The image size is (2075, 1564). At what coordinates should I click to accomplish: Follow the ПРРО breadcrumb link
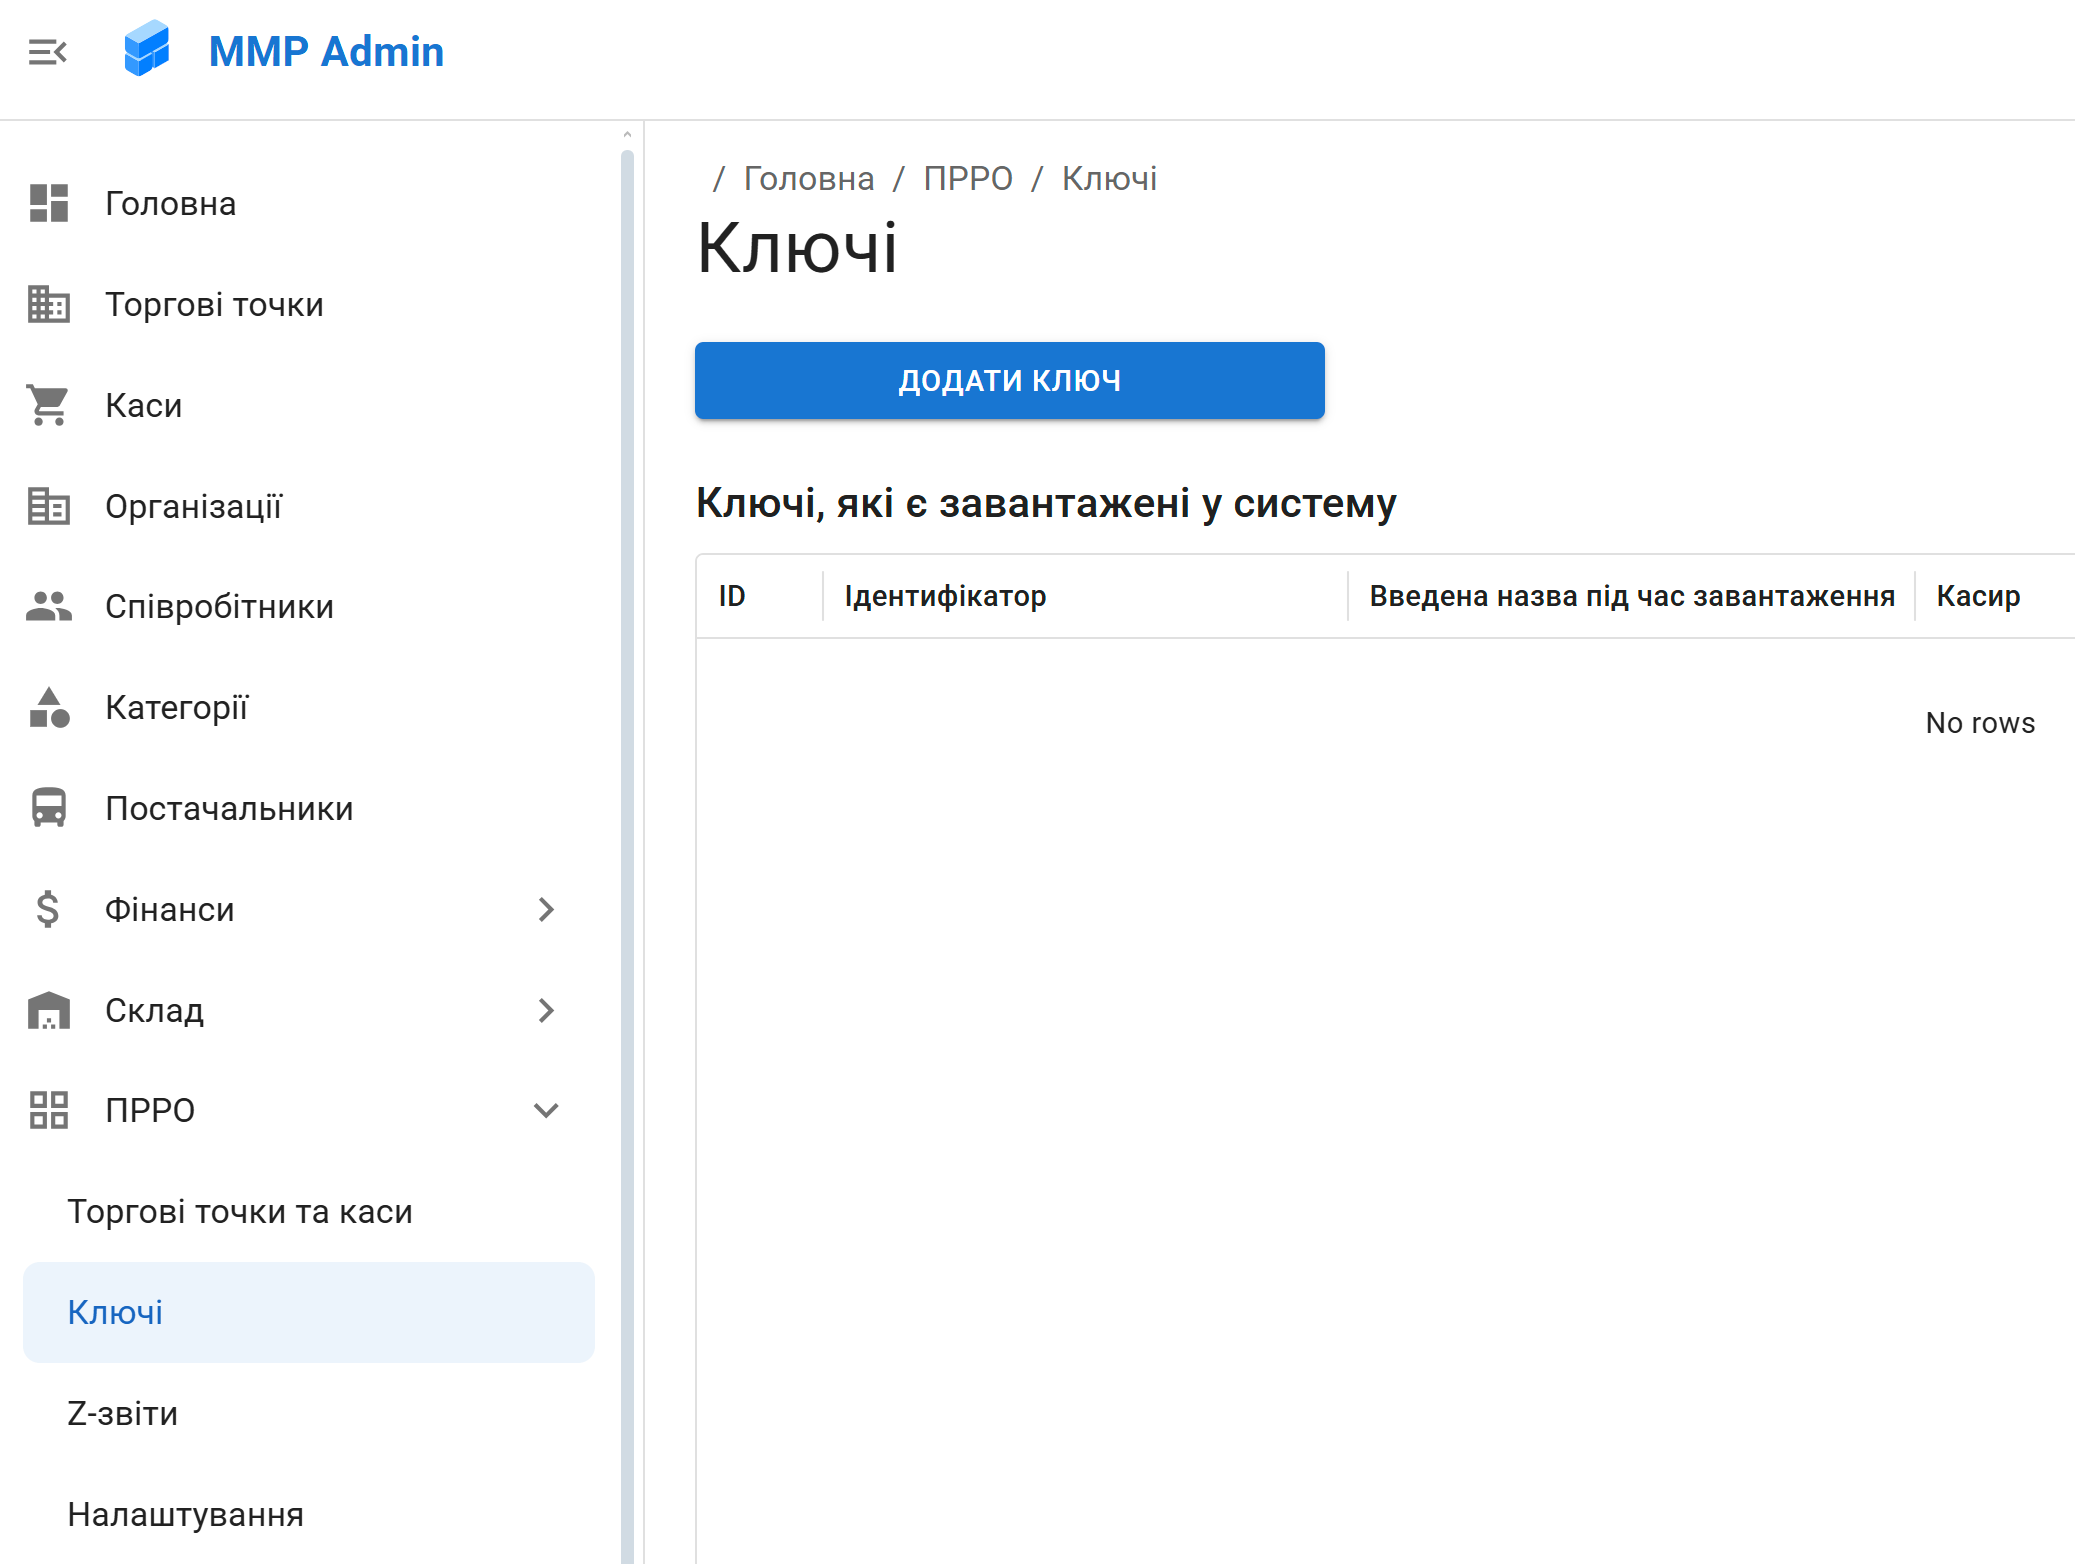point(967,178)
